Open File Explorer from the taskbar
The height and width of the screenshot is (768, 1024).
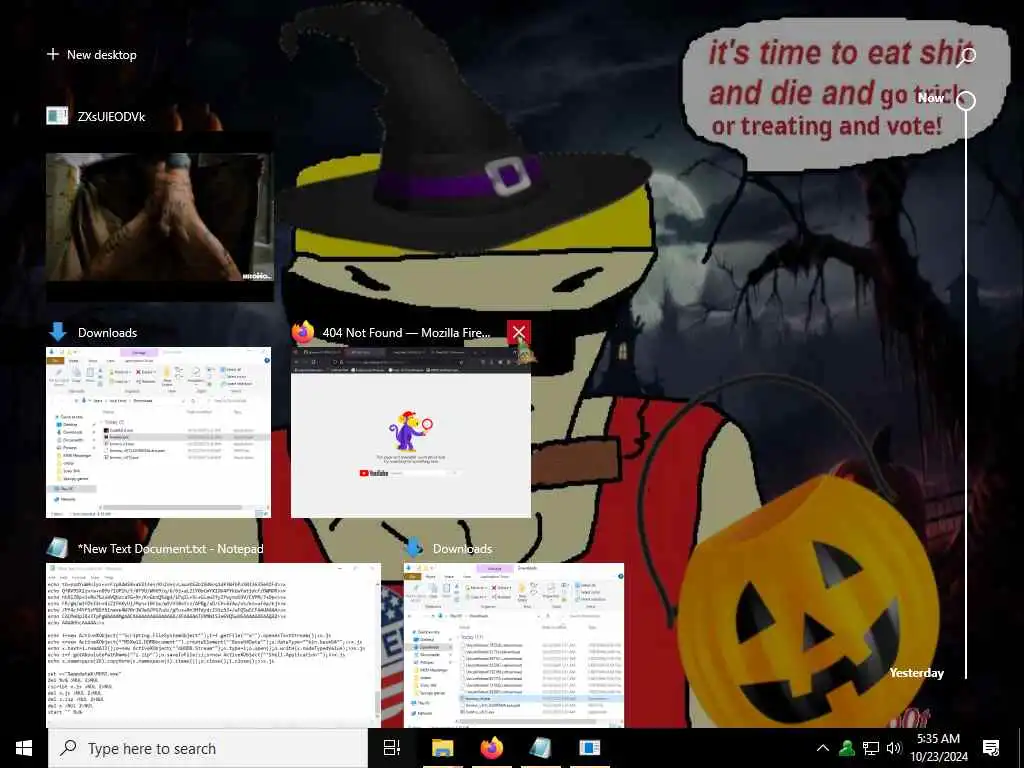442,748
